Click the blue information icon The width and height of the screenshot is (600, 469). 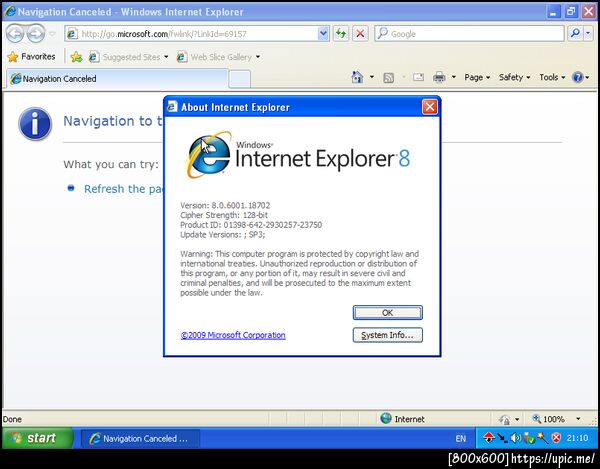[35, 124]
